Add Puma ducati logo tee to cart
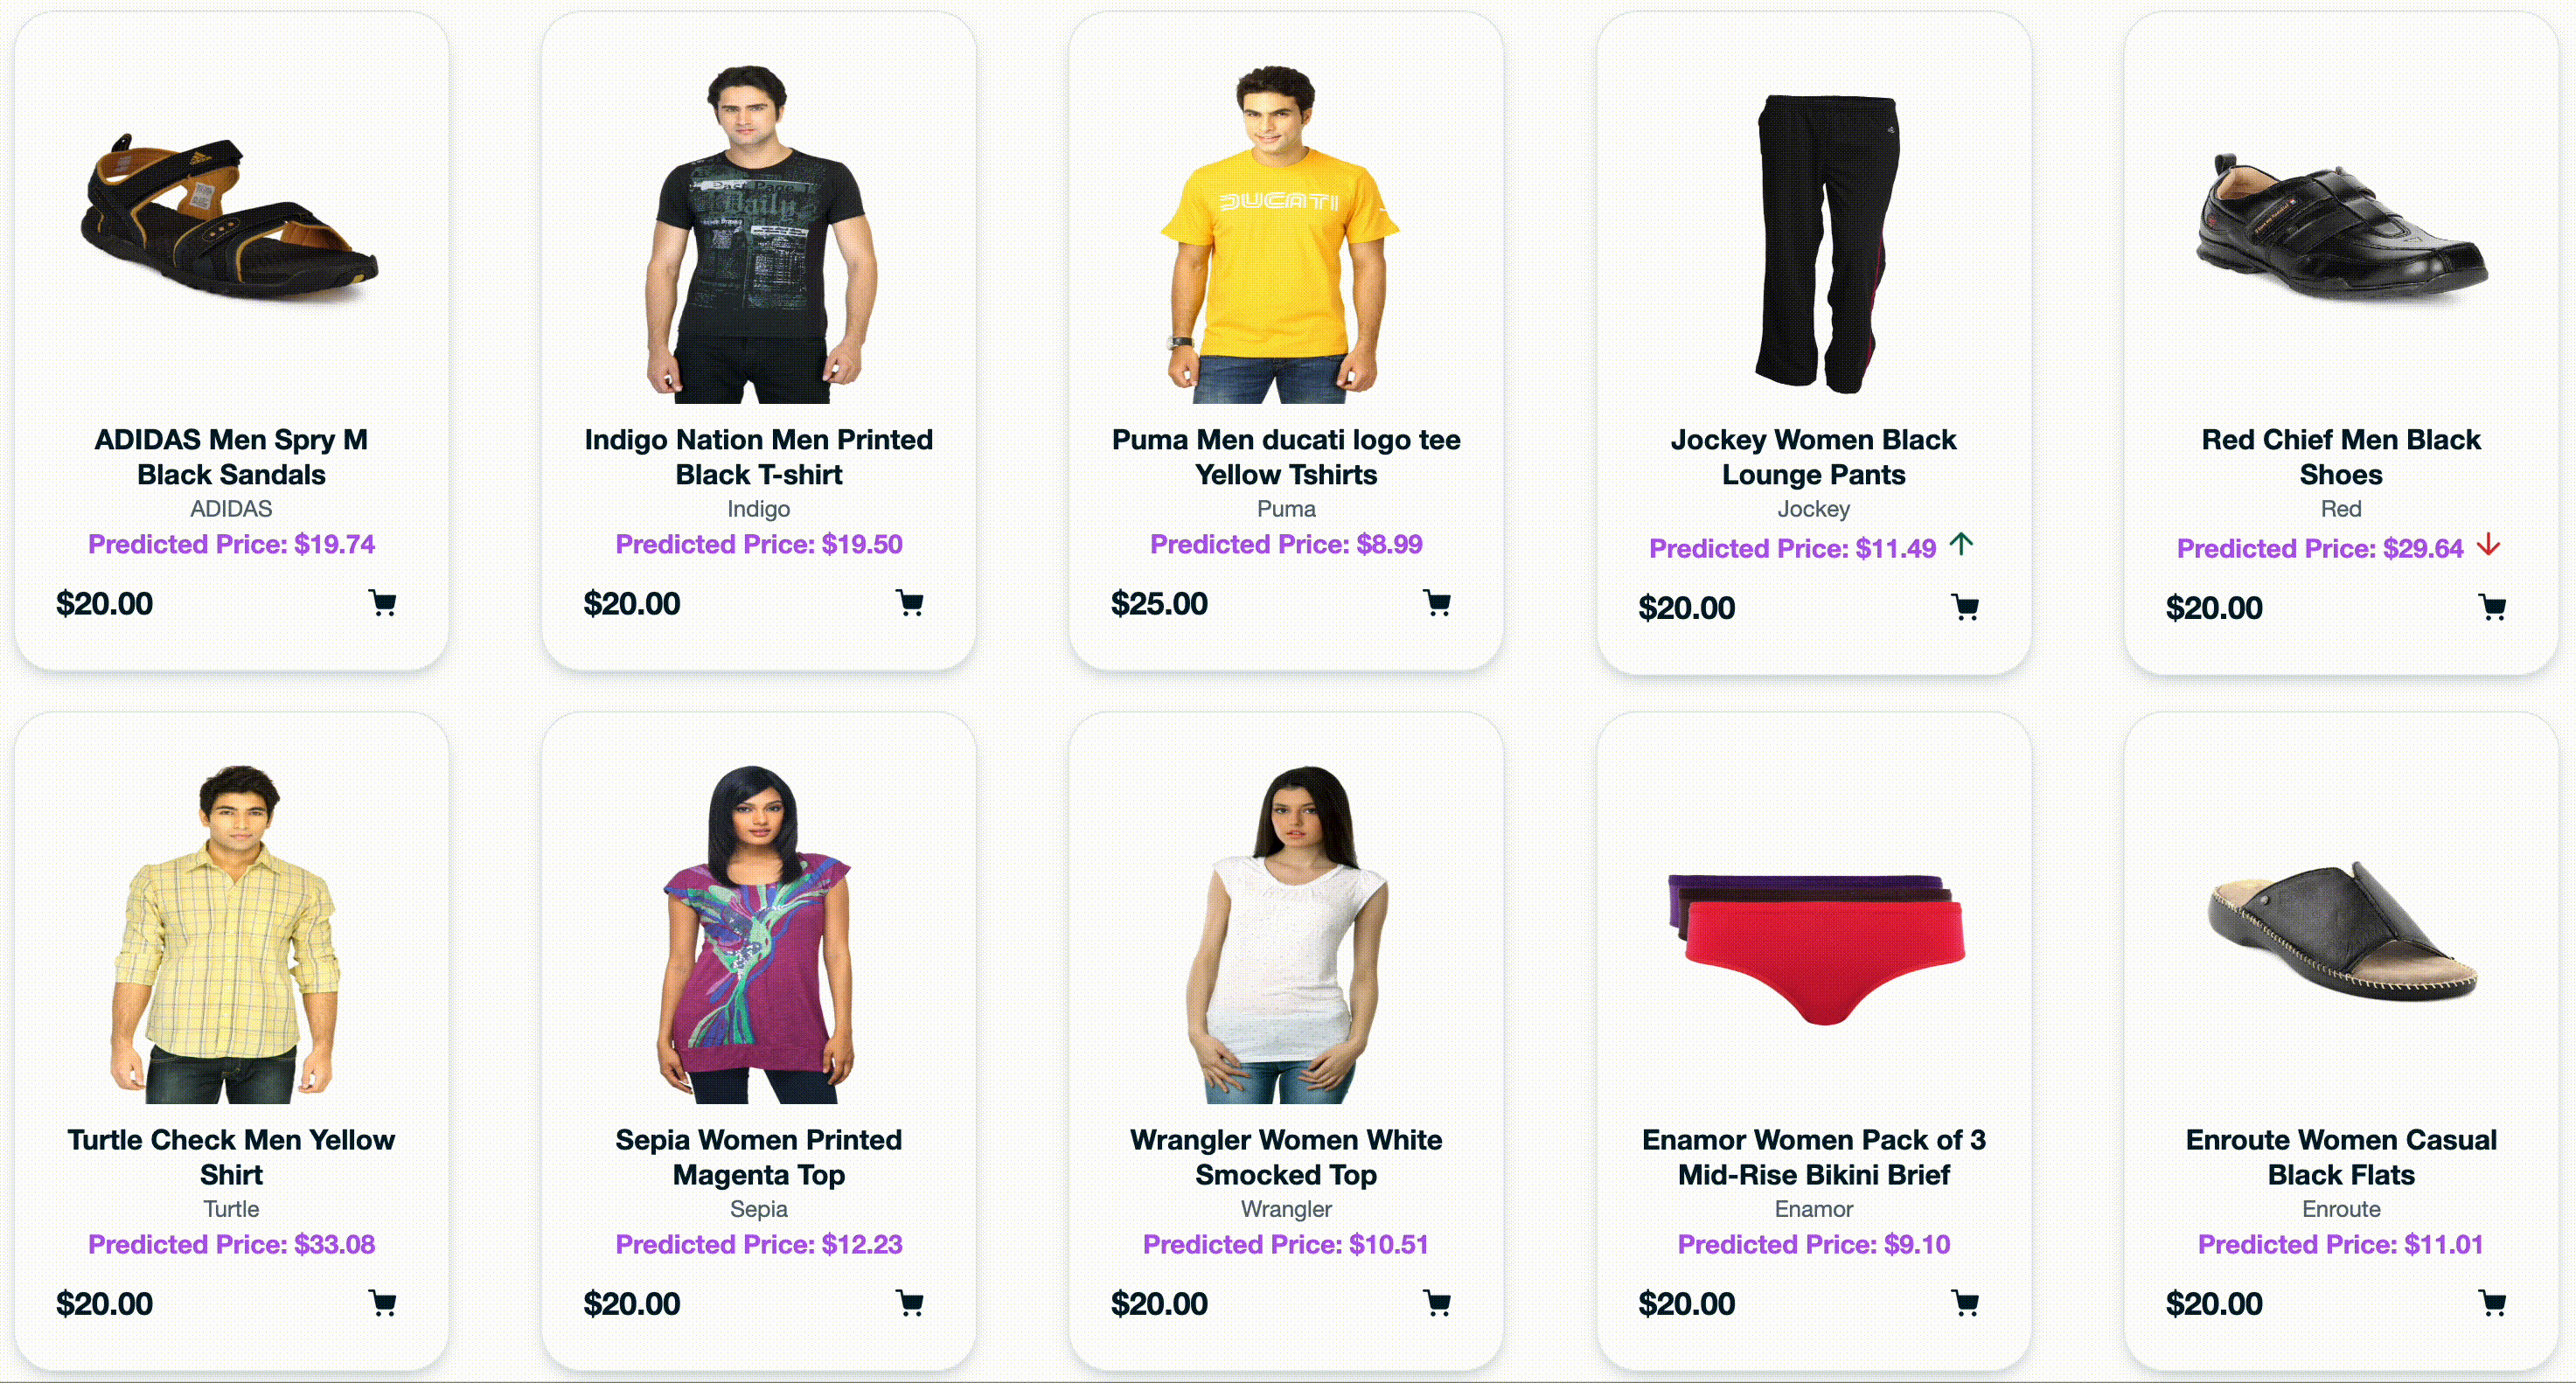The width and height of the screenshot is (2576, 1383). [1437, 603]
